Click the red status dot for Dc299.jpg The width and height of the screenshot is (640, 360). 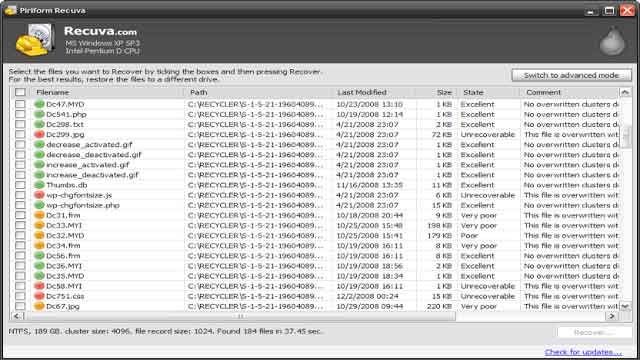[39, 134]
